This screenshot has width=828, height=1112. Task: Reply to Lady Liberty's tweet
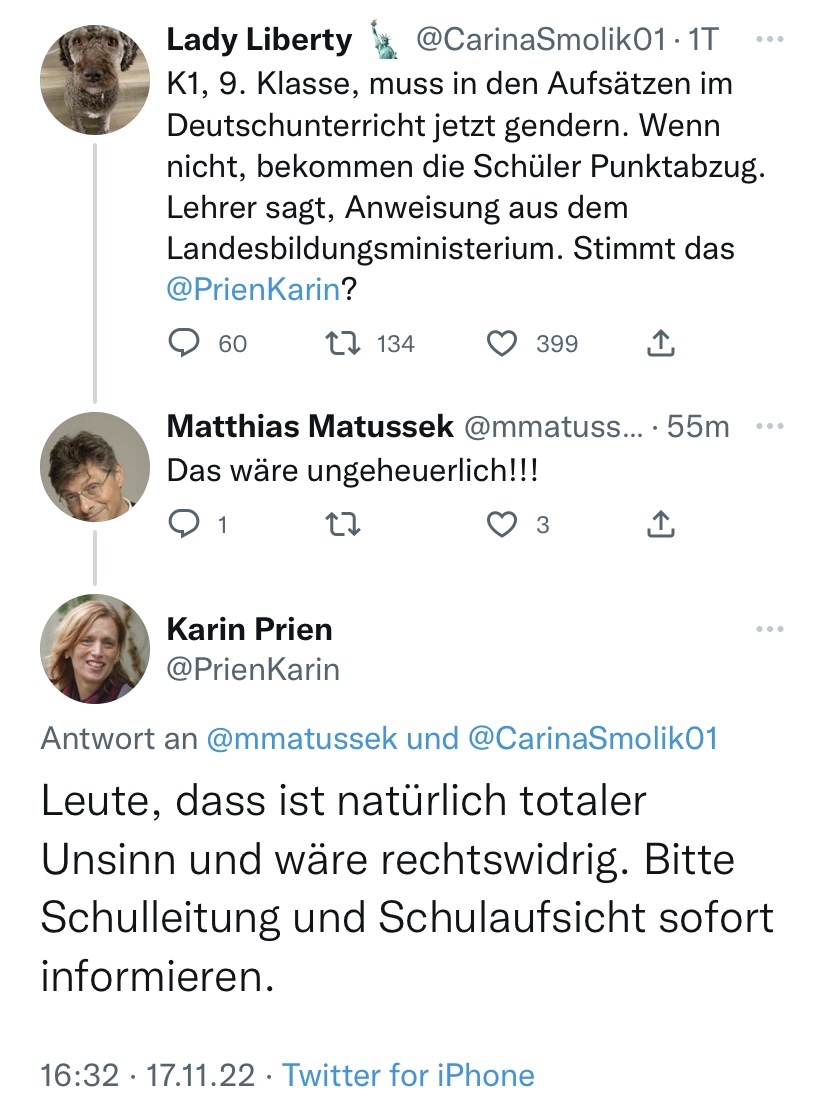coord(184,343)
